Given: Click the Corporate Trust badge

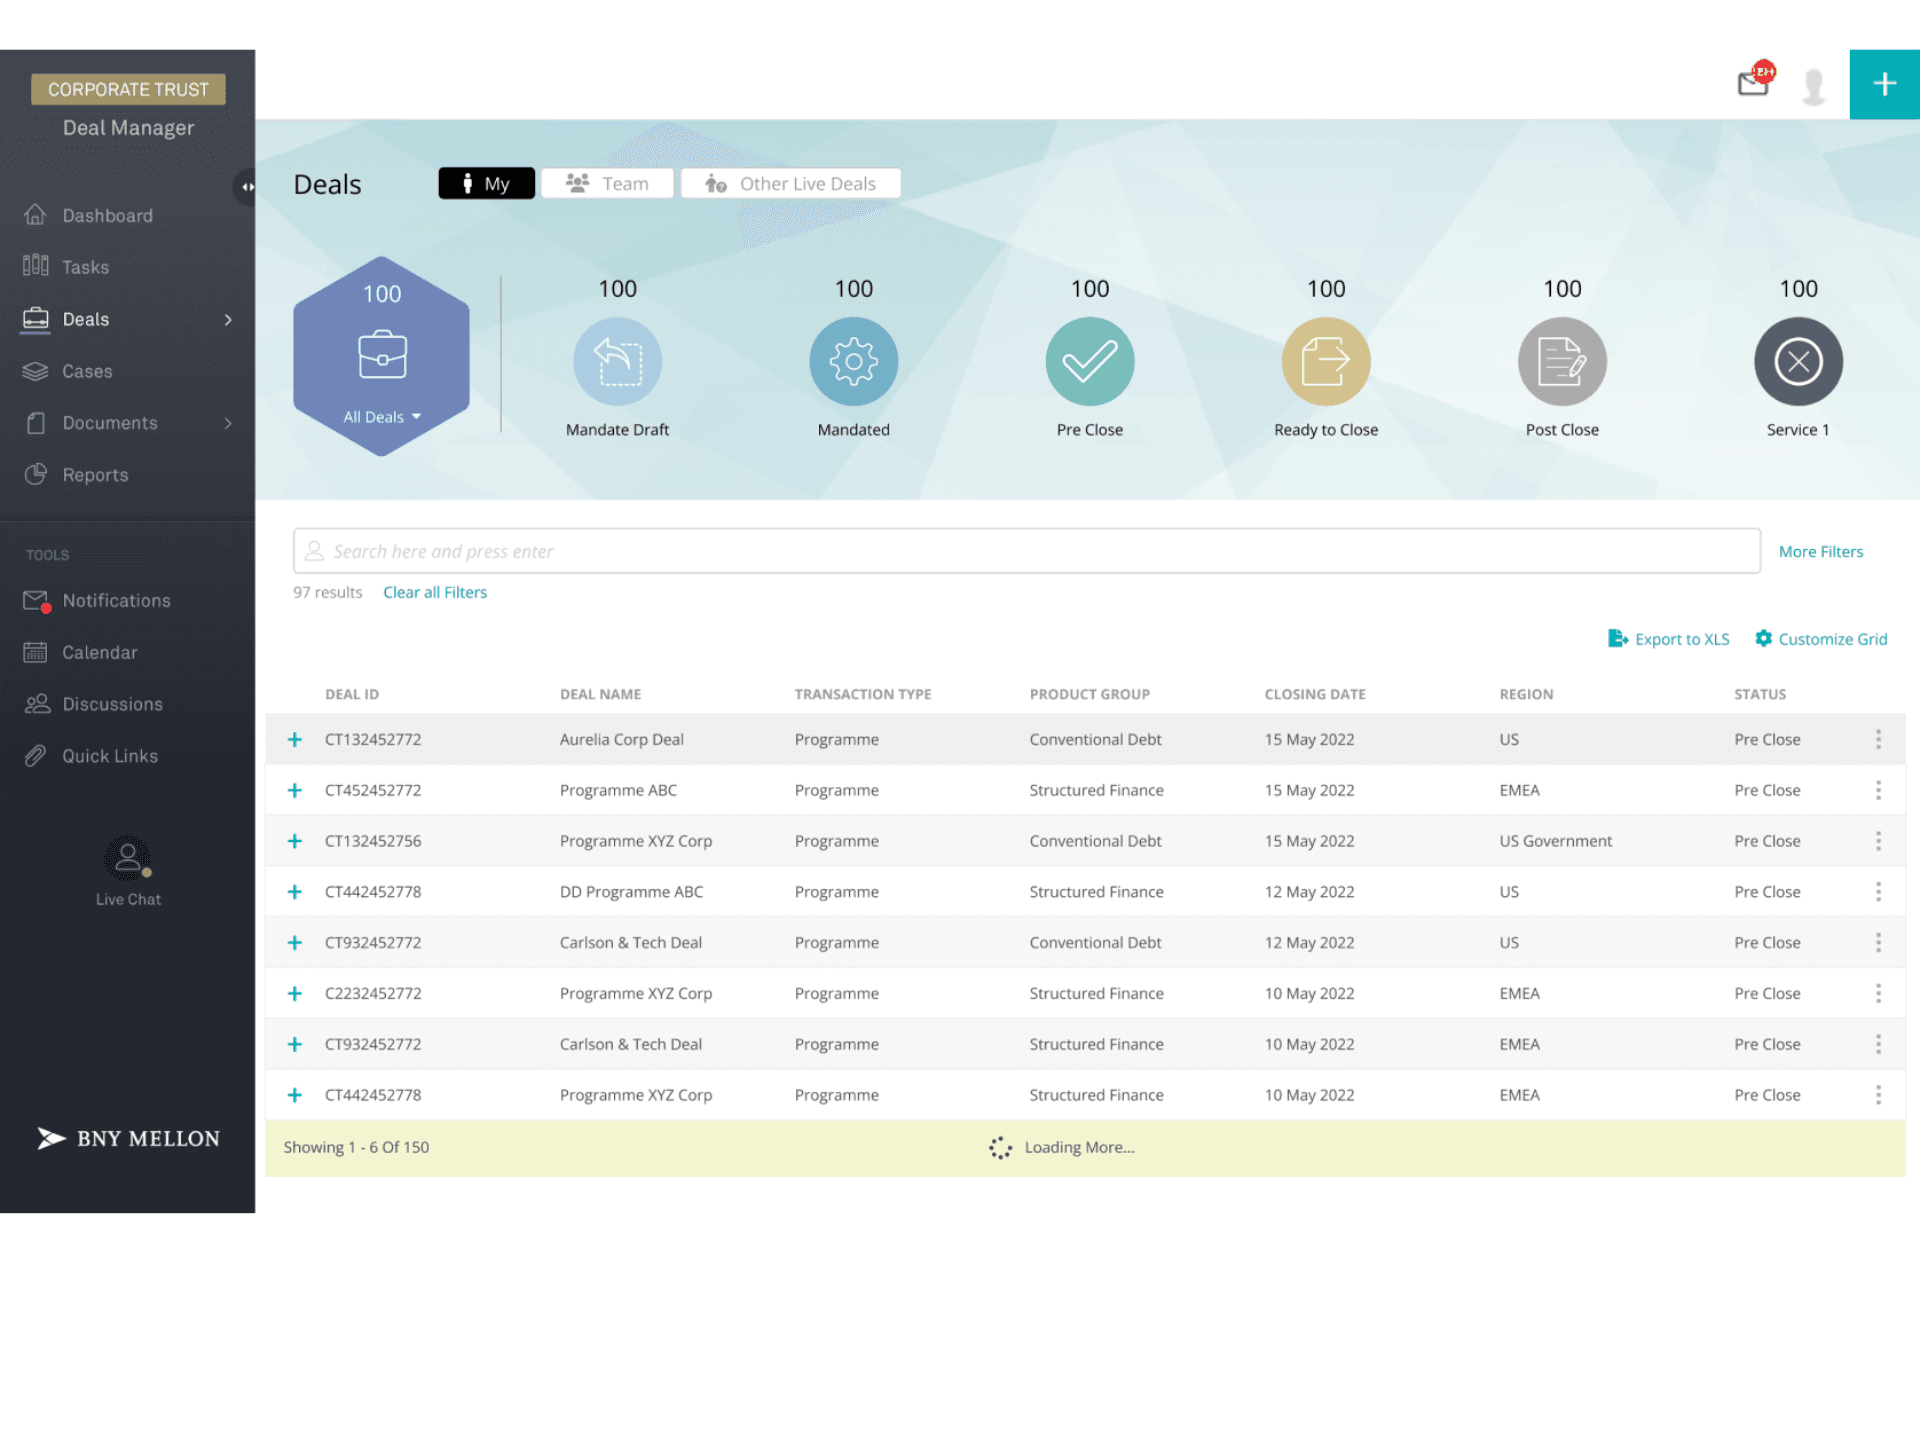Looking at the screenshot, I should click(x=128, y=90).
